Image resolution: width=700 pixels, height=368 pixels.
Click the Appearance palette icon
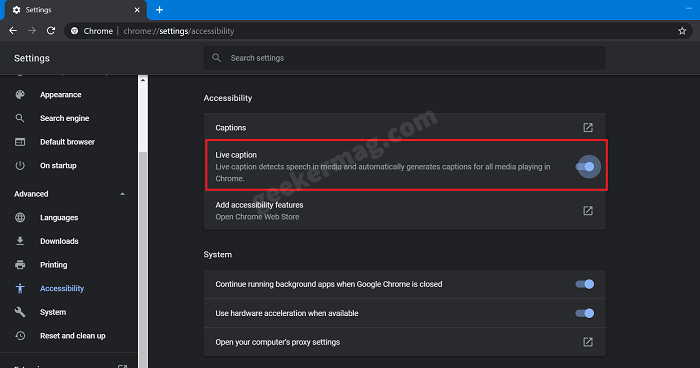pos(20,95)
